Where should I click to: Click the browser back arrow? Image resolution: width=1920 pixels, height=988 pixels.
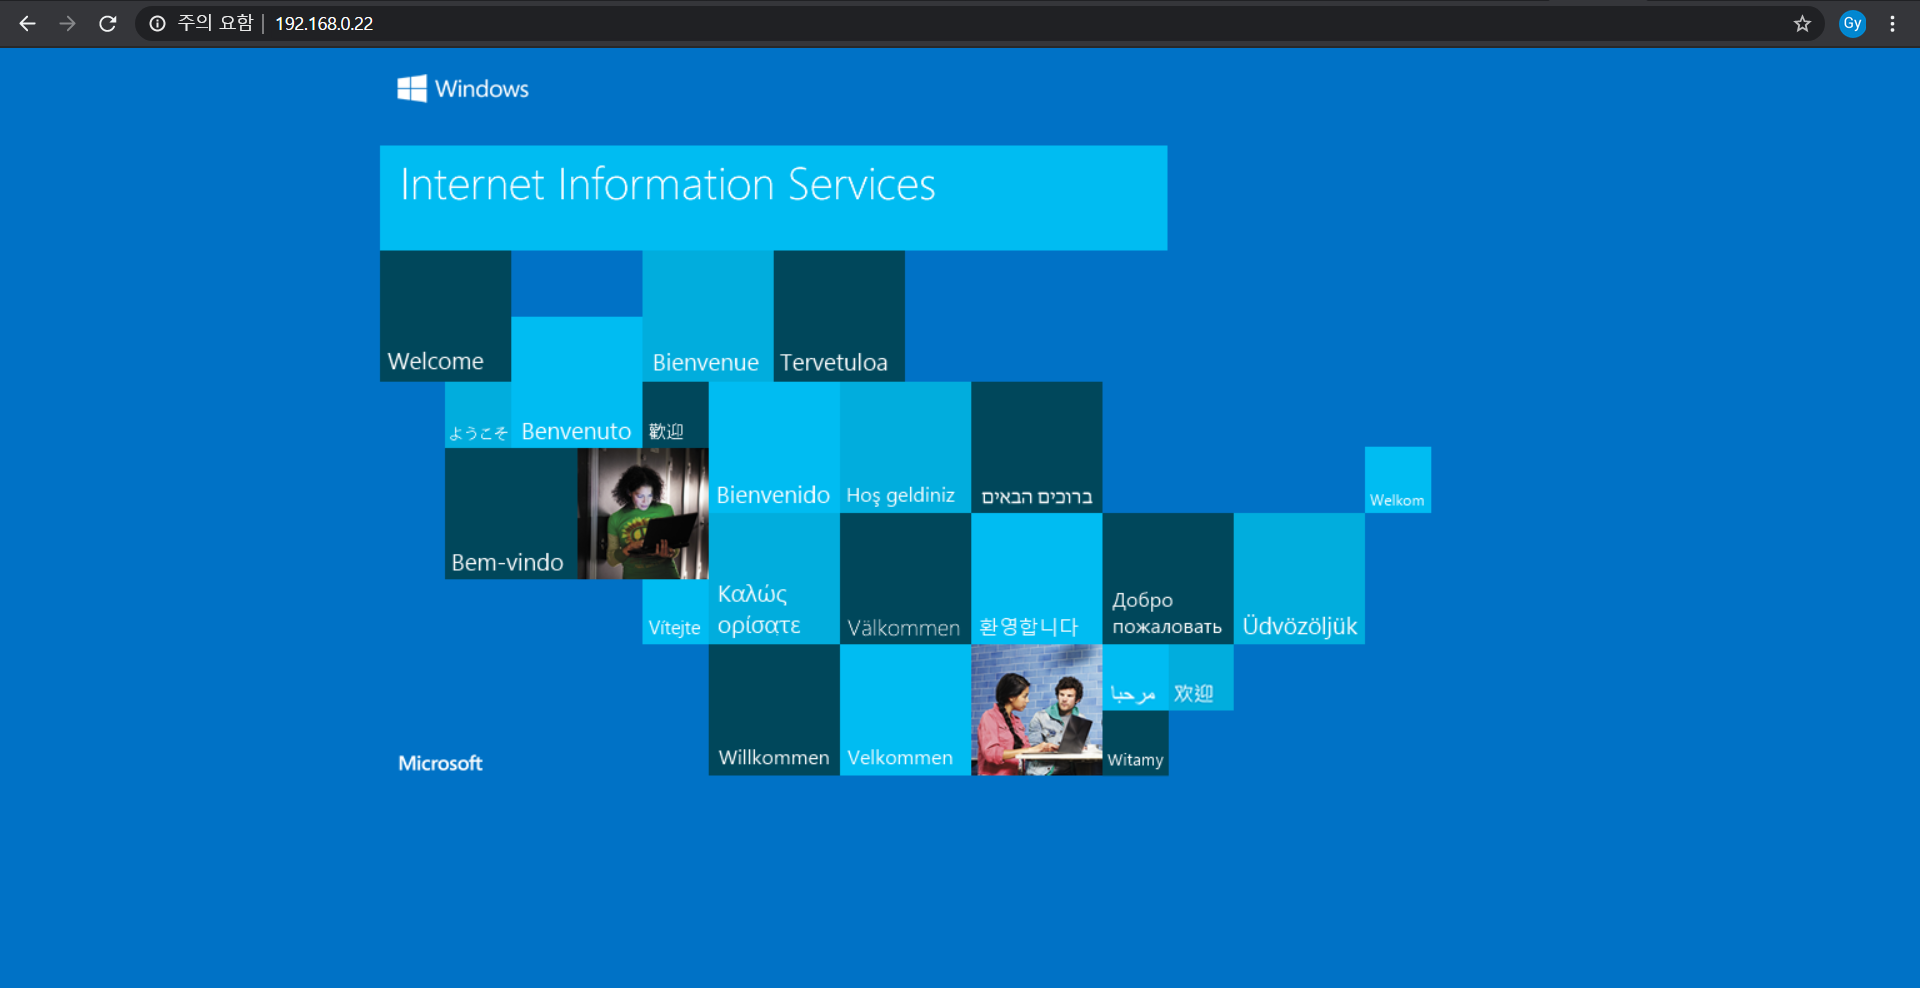click(x=27, y=23)
